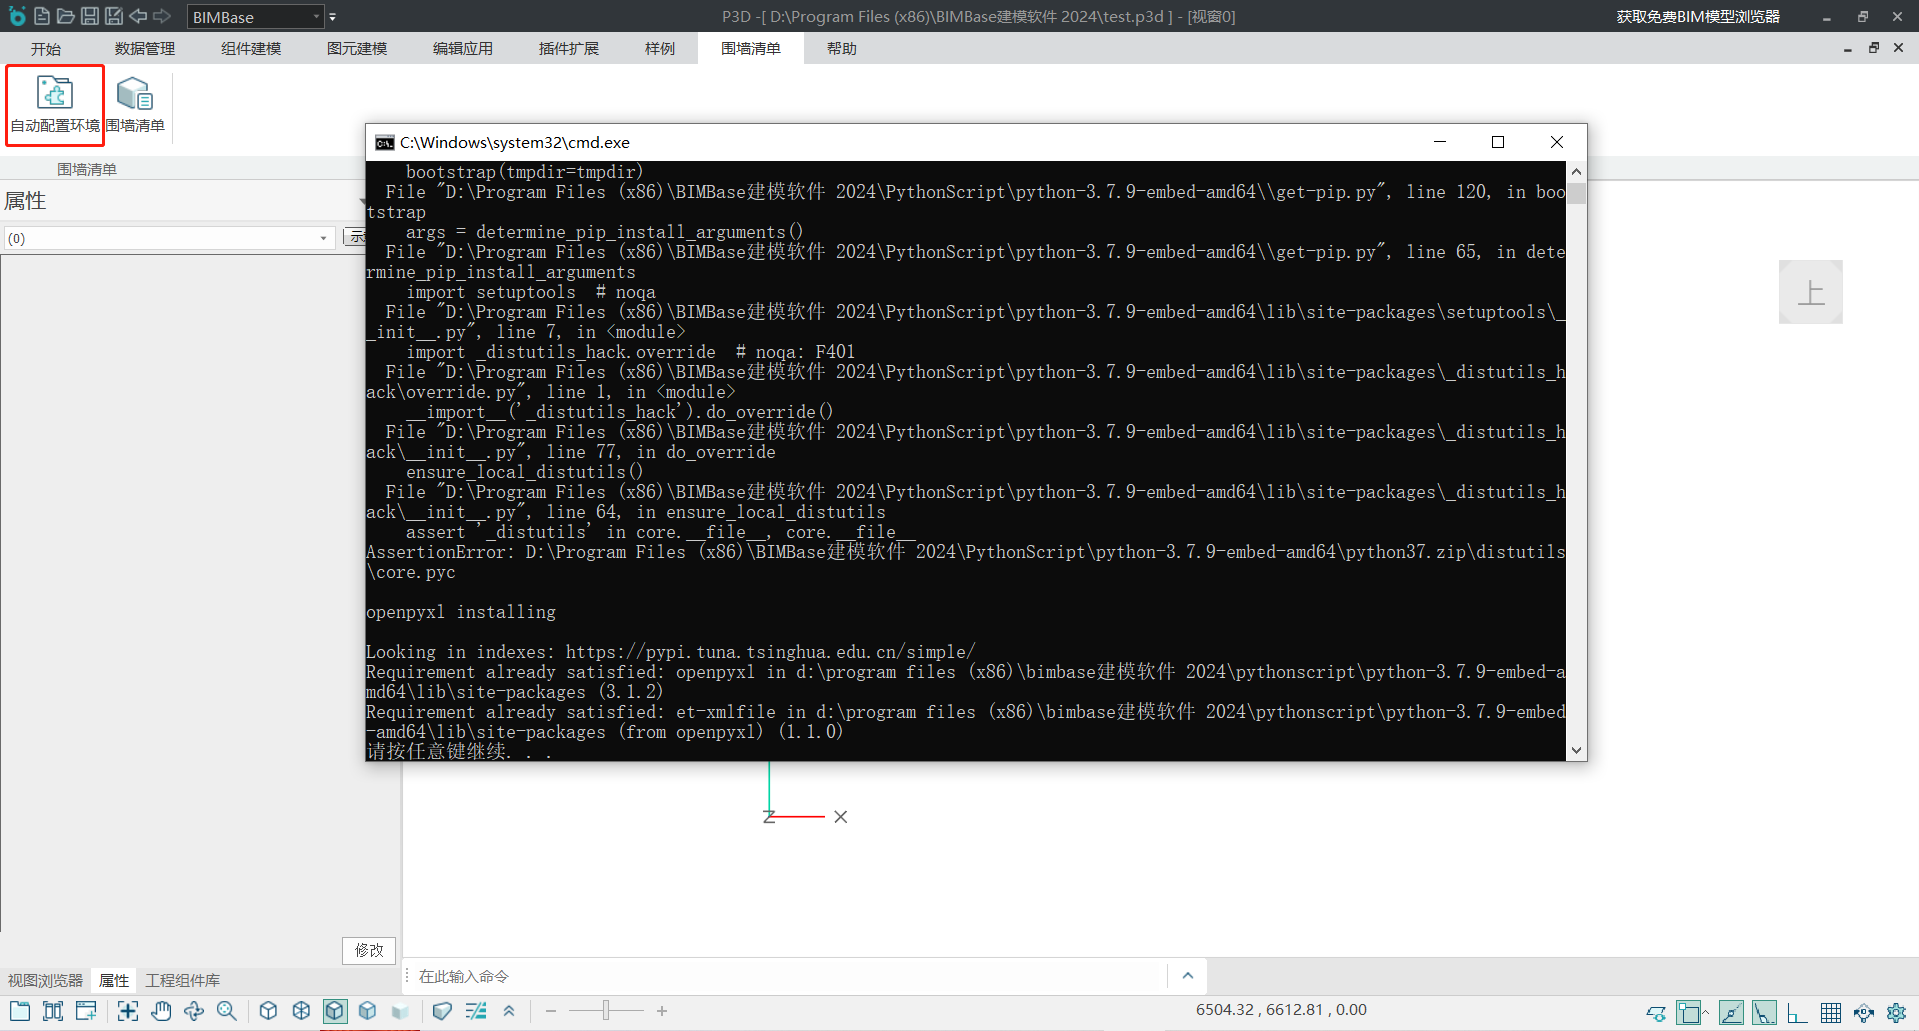
Task: Click the minus button of zoom slider
Action: tap(551, 1011)
